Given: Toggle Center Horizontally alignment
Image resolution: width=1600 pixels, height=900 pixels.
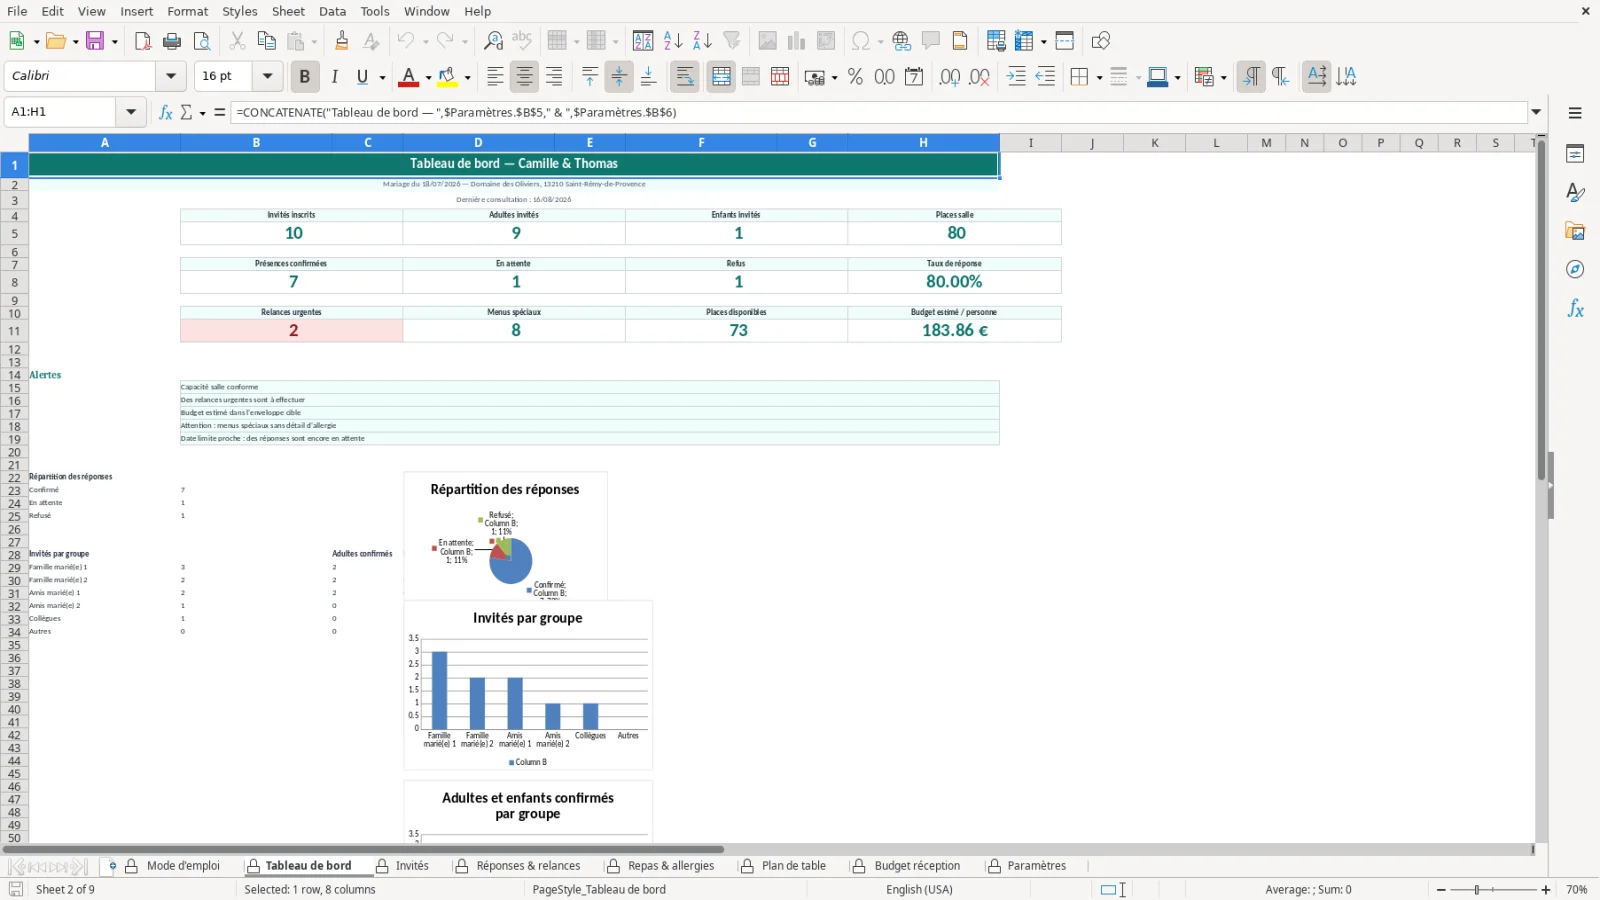Looking at the screenshot, I should click(x=524, y=77).
